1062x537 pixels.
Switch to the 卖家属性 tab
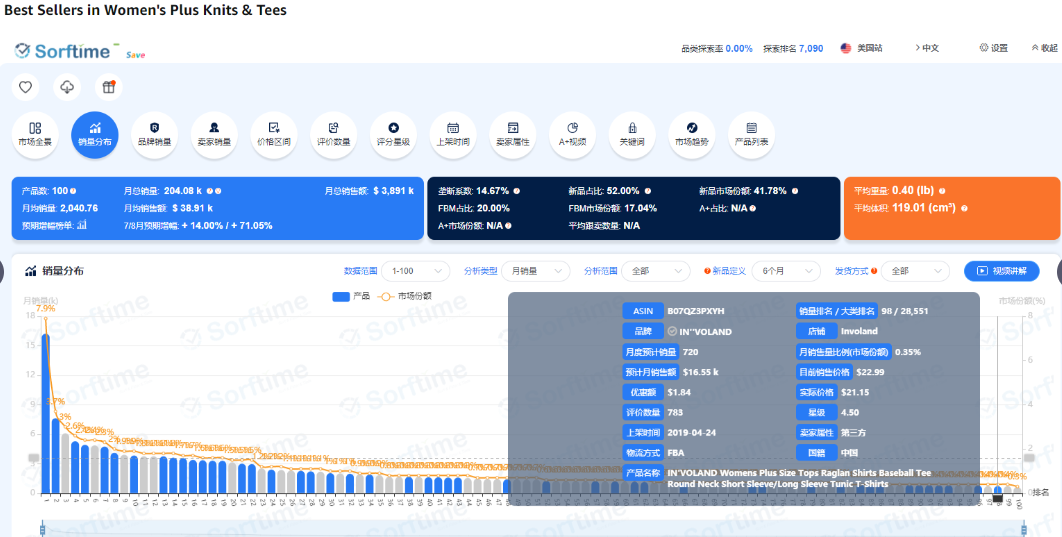click(513, 135)
